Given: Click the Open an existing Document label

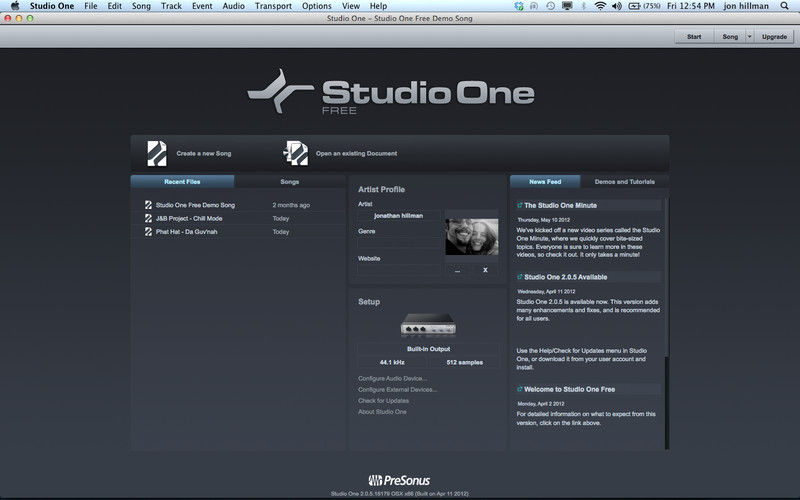Looking at the screenshot, I should click(356, 153).
